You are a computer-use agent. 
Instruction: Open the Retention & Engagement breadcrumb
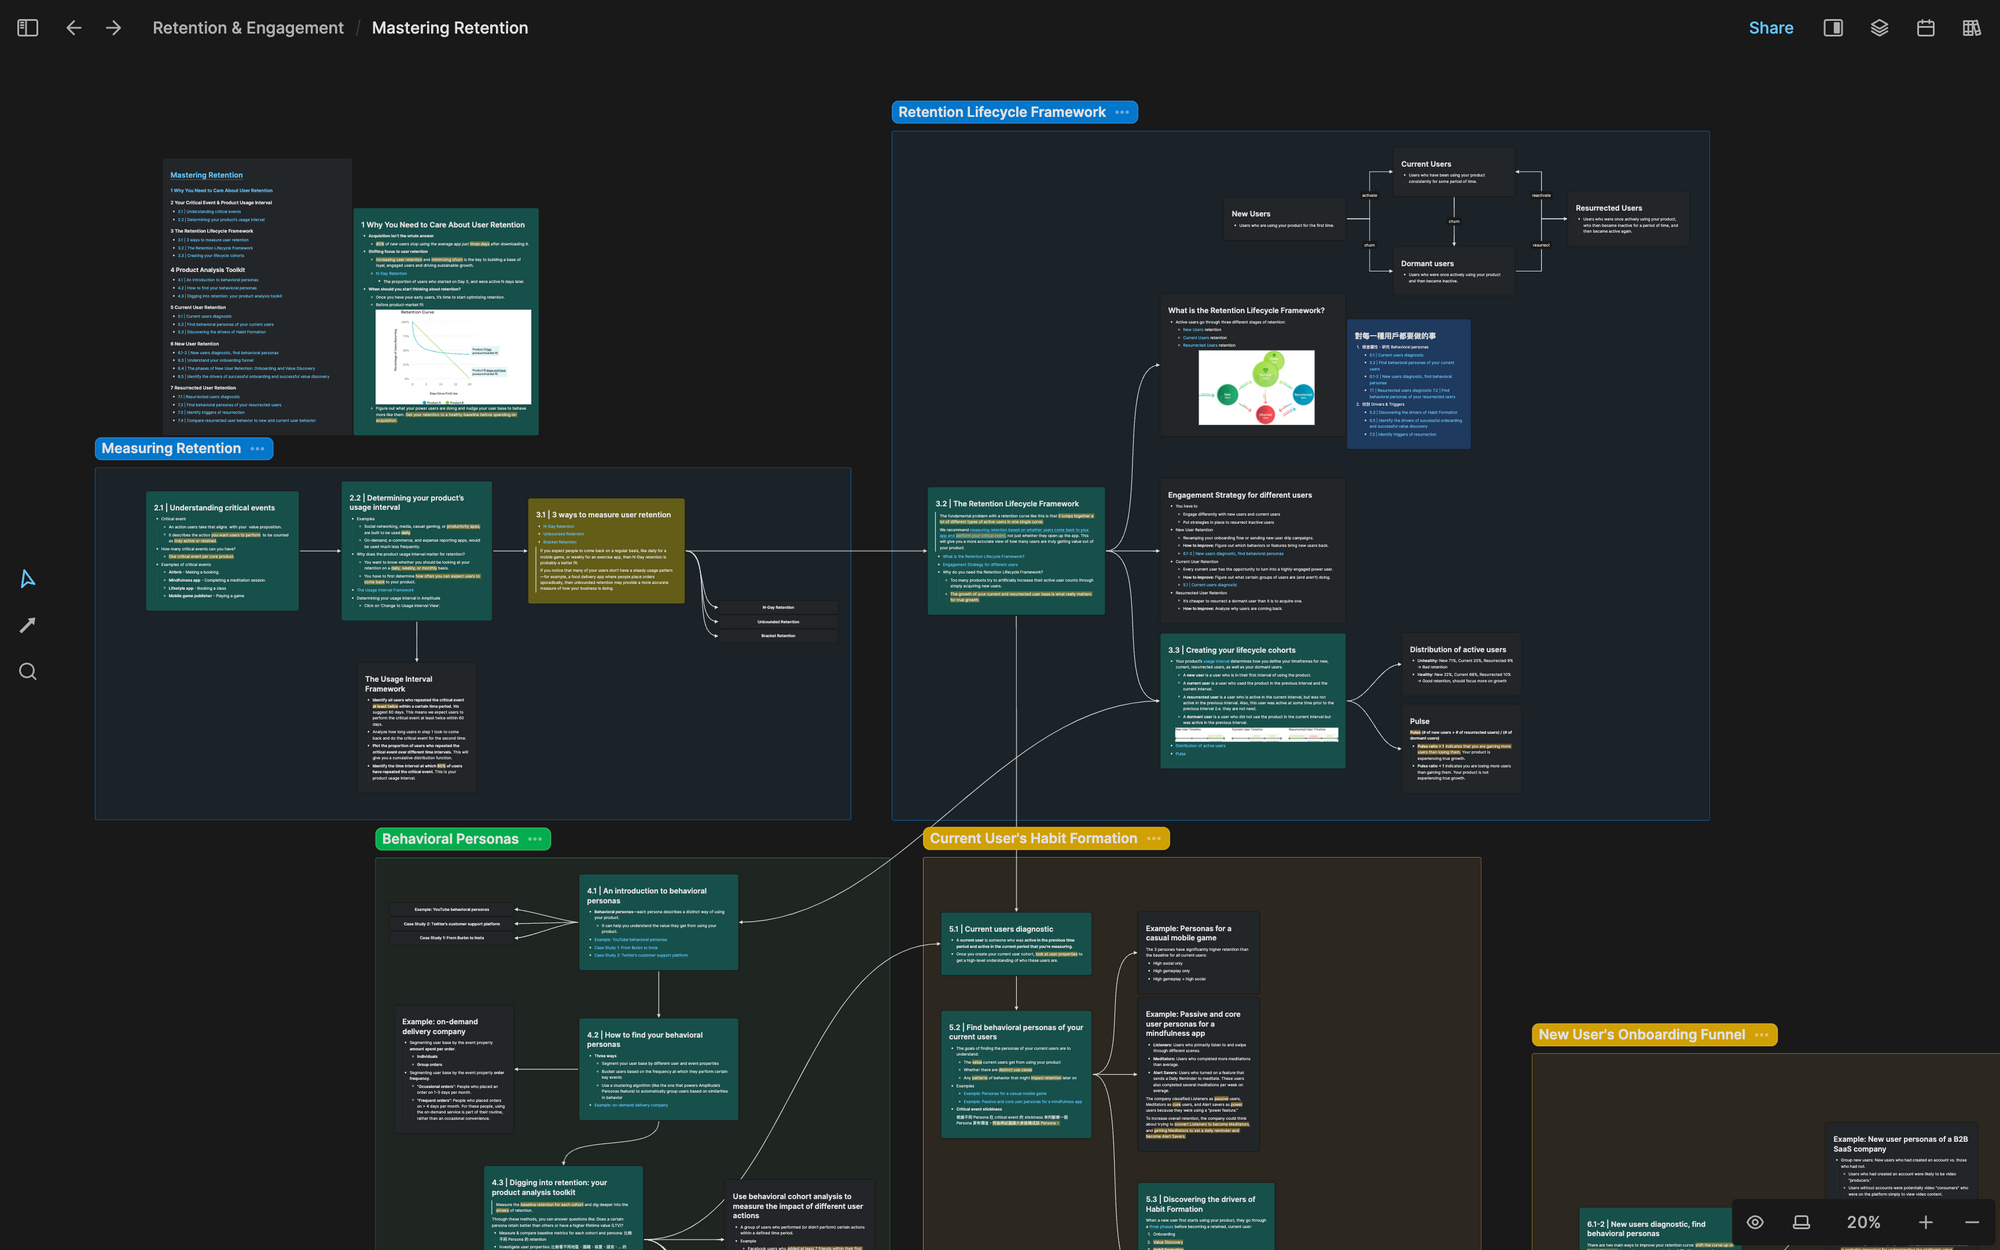tap(248, 28)
